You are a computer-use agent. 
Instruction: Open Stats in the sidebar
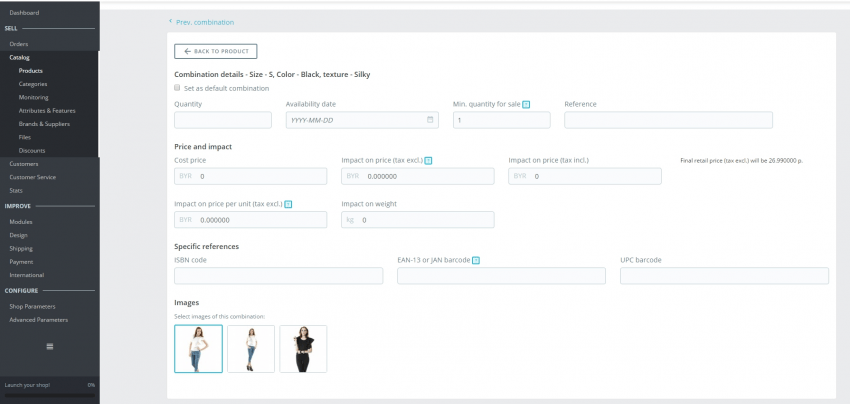[16, 190]
